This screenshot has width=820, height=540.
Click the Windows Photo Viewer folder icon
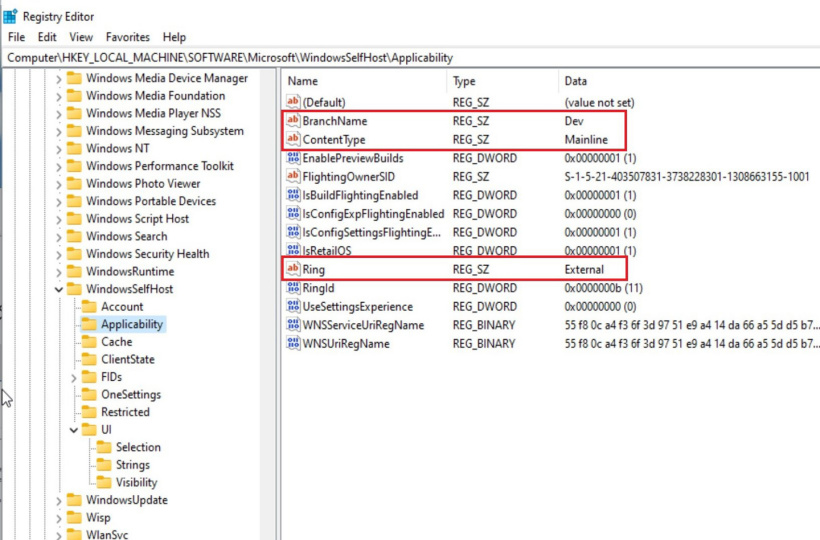pyautogui.click(x=74, y=184)
